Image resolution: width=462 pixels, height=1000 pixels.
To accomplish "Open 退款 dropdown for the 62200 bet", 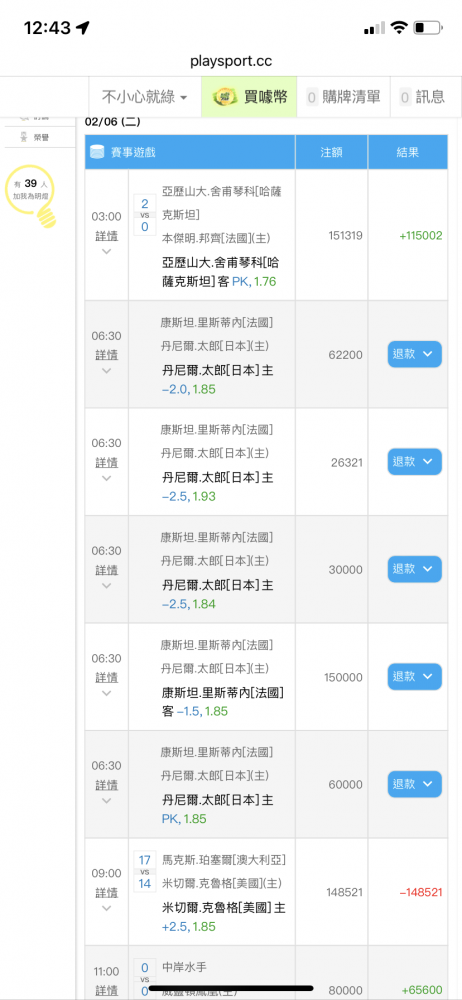I will (415, 354).
